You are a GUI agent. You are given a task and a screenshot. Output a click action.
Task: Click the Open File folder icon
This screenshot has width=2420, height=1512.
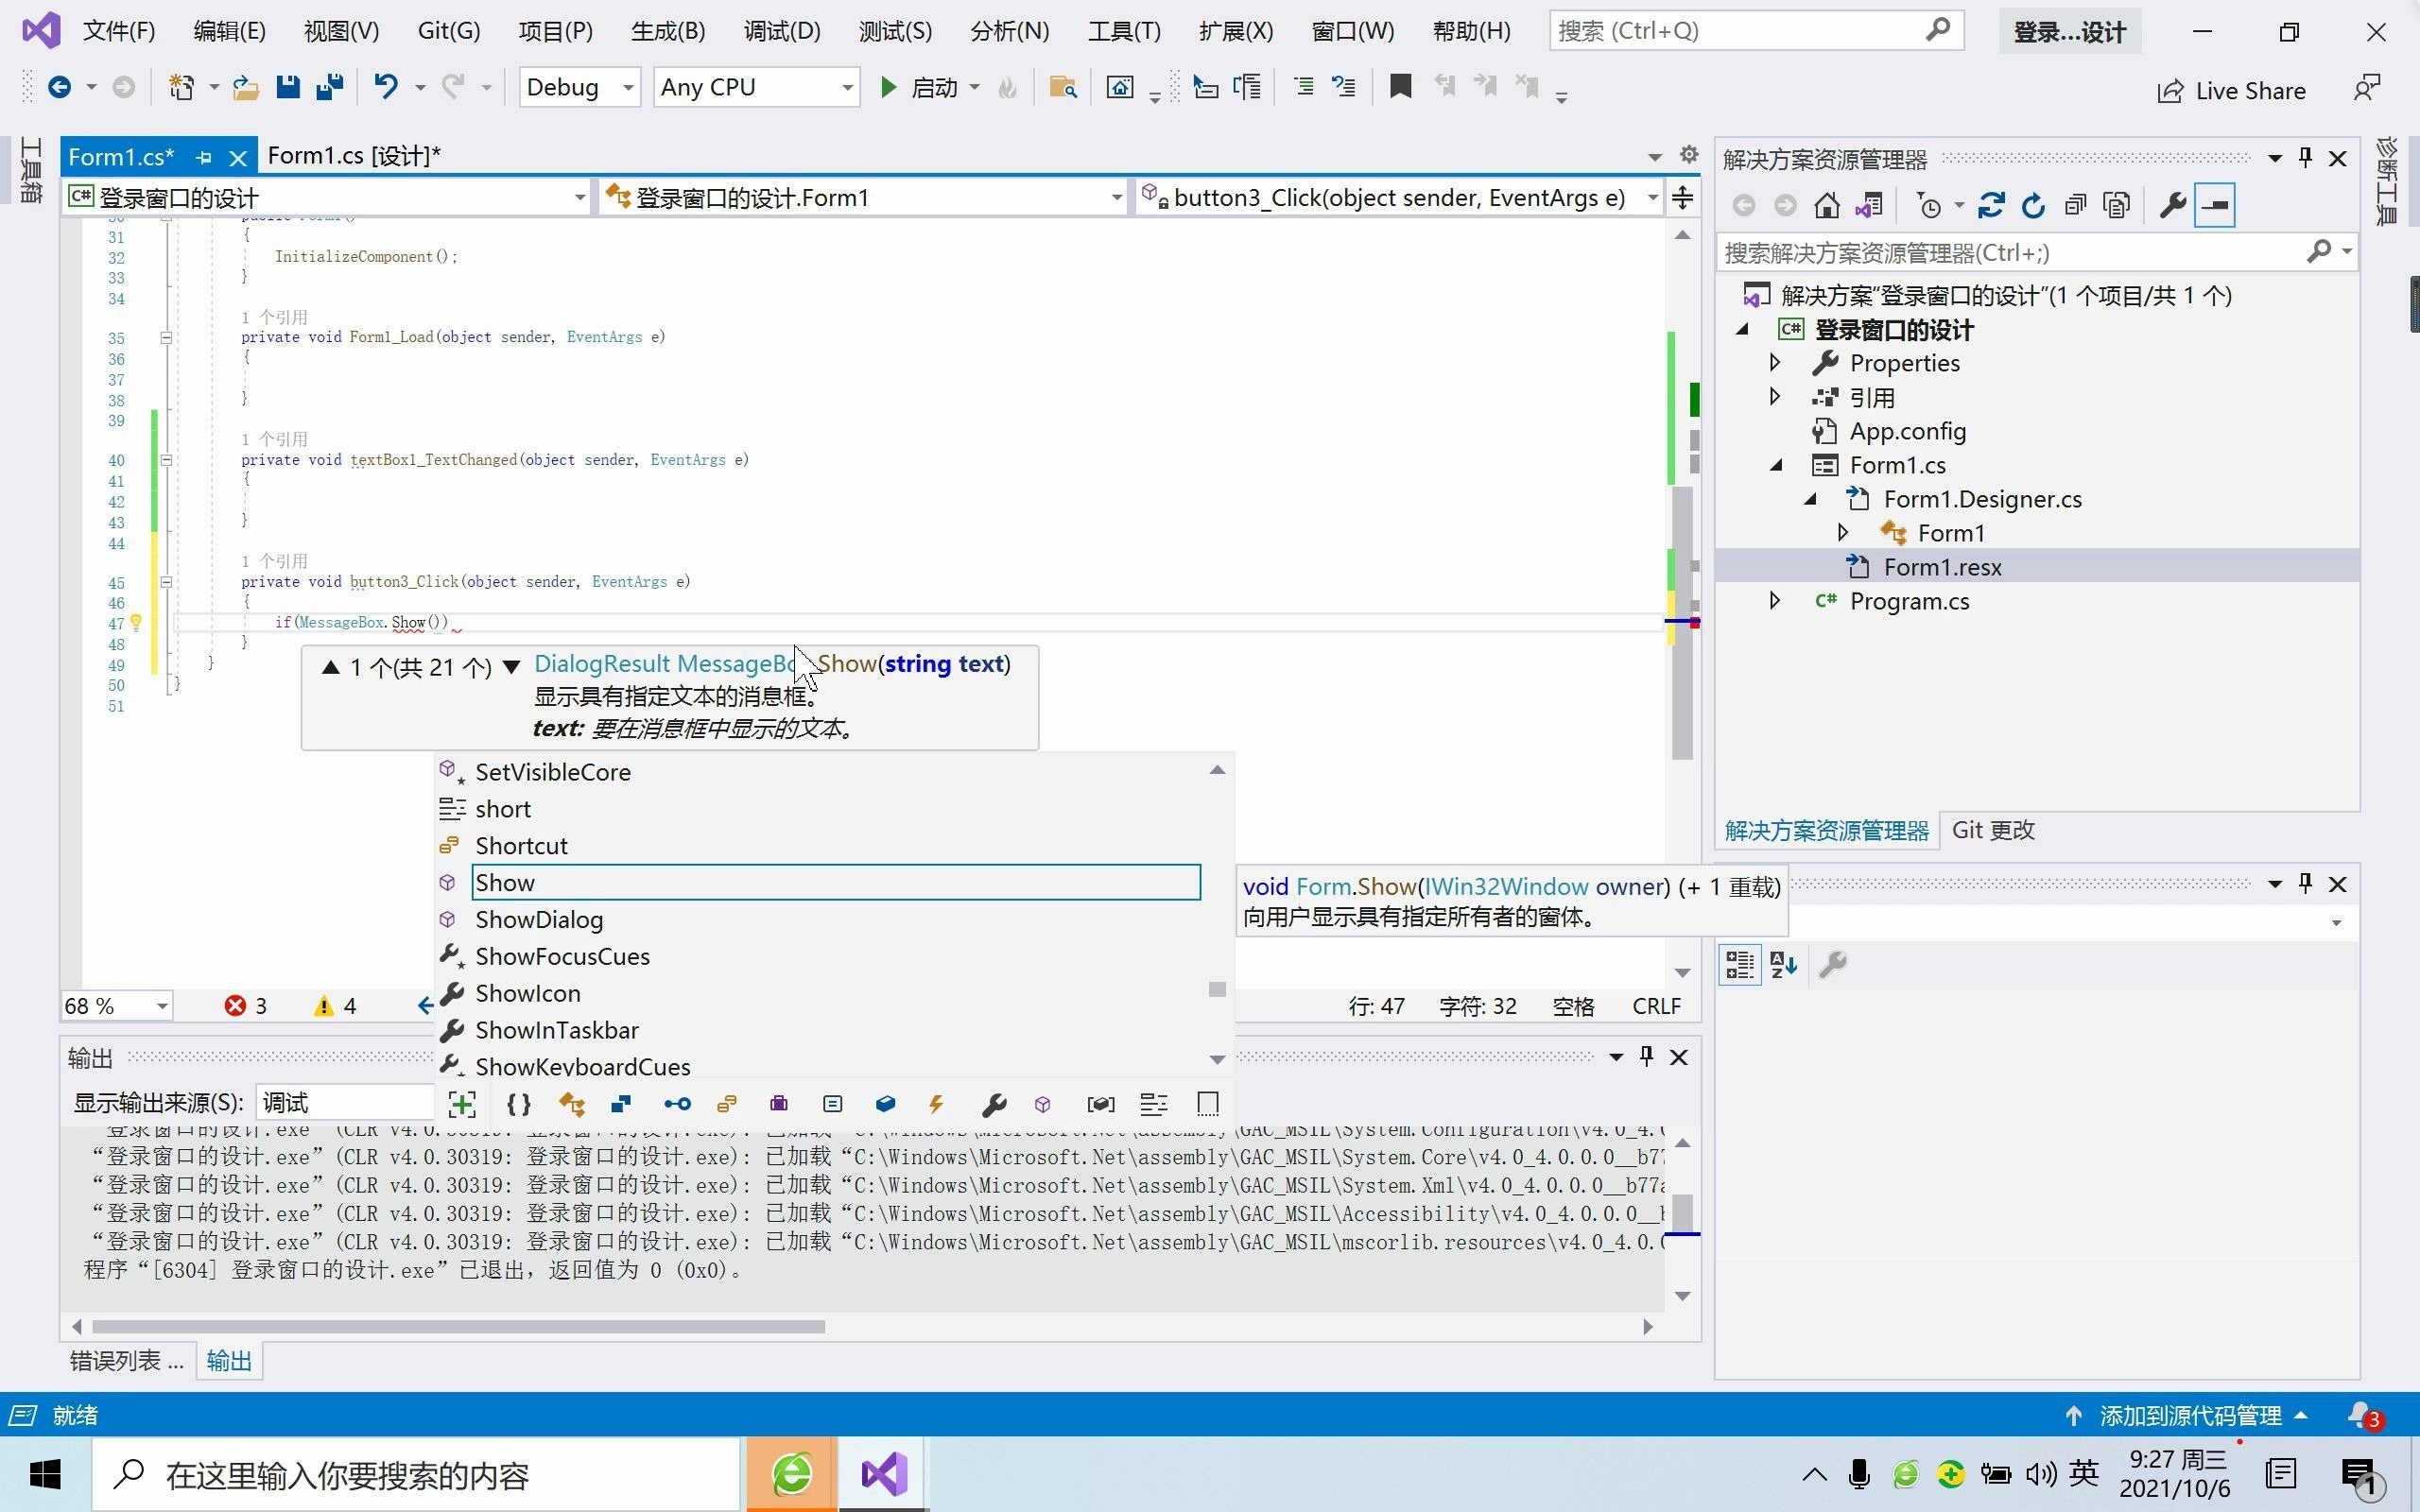[246, 88]
